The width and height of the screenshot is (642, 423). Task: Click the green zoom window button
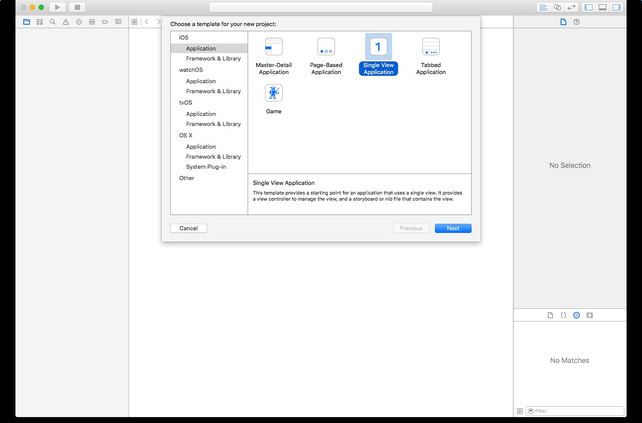pyautogui.click(x=41, y=7)
